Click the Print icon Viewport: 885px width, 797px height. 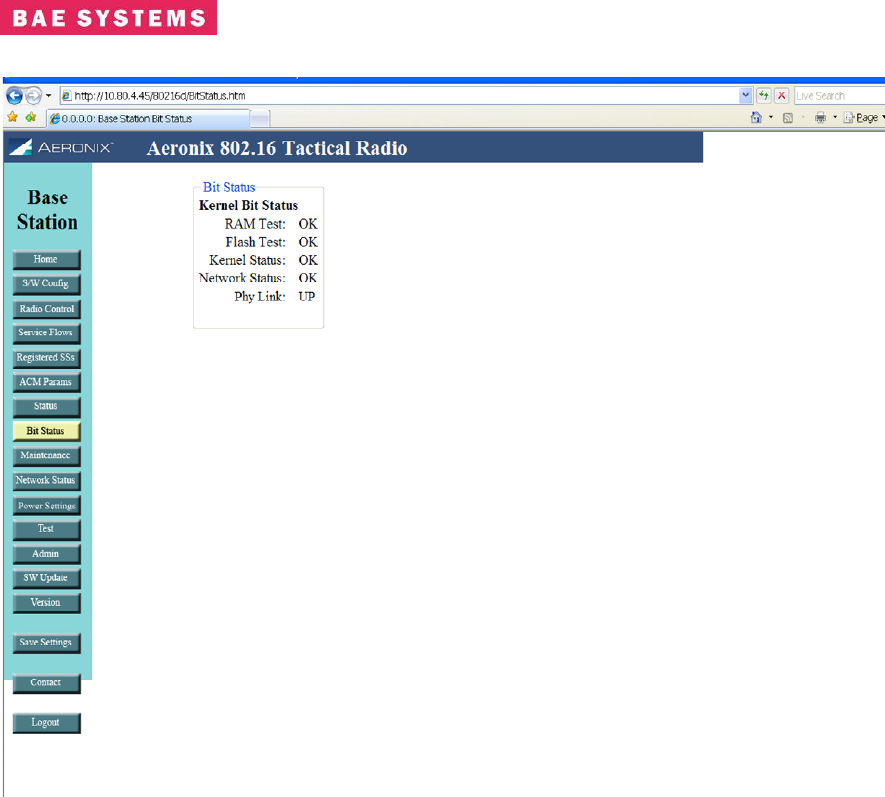[820, 117]
